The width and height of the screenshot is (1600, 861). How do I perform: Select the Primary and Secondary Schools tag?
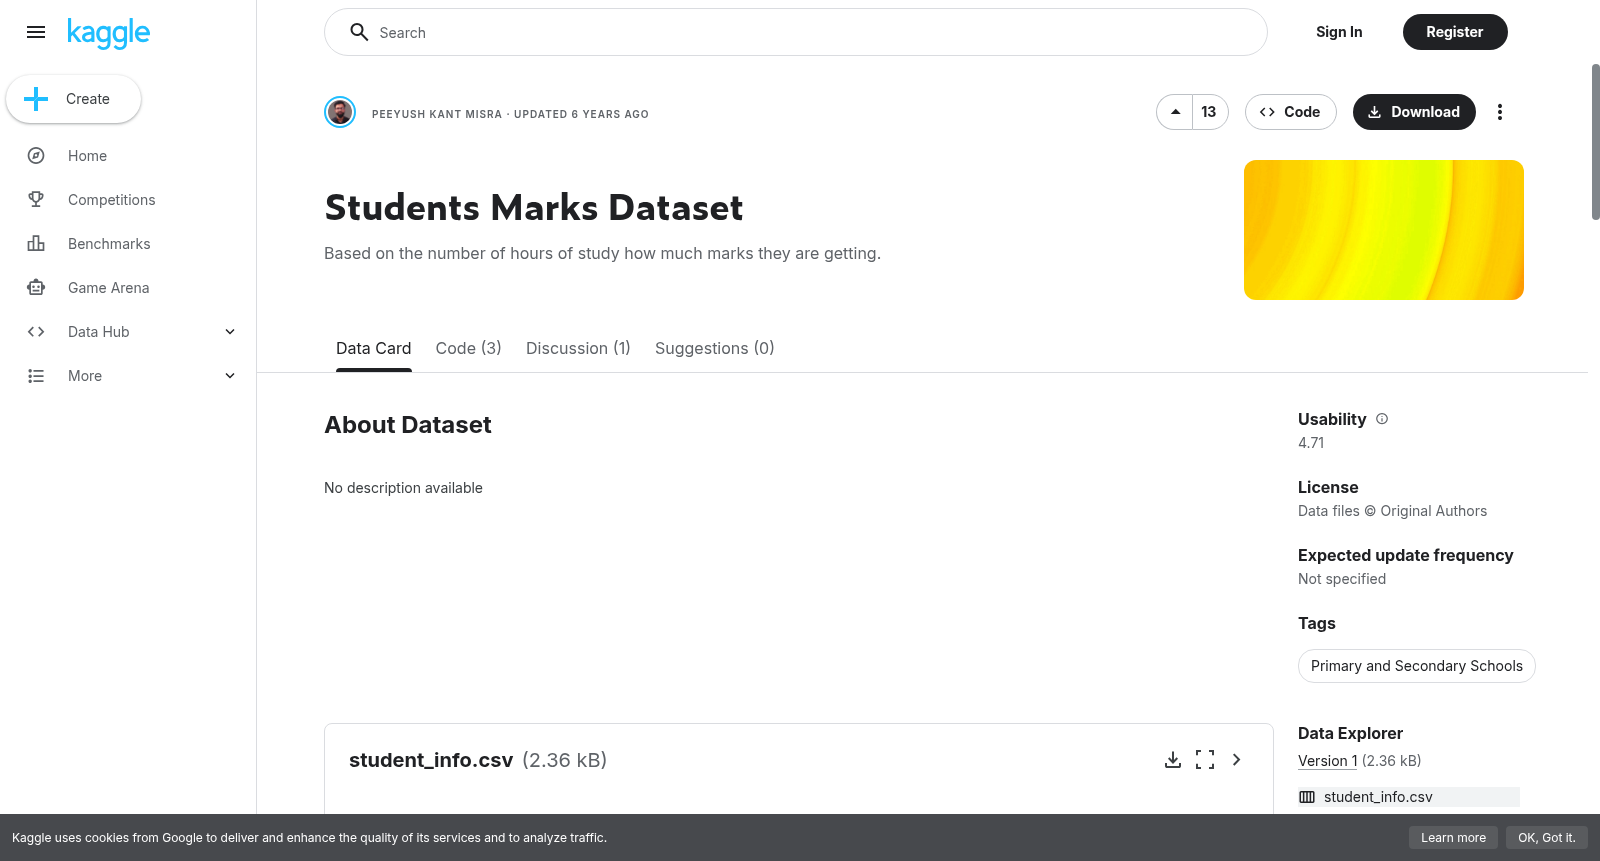[x=1416, y=666]
